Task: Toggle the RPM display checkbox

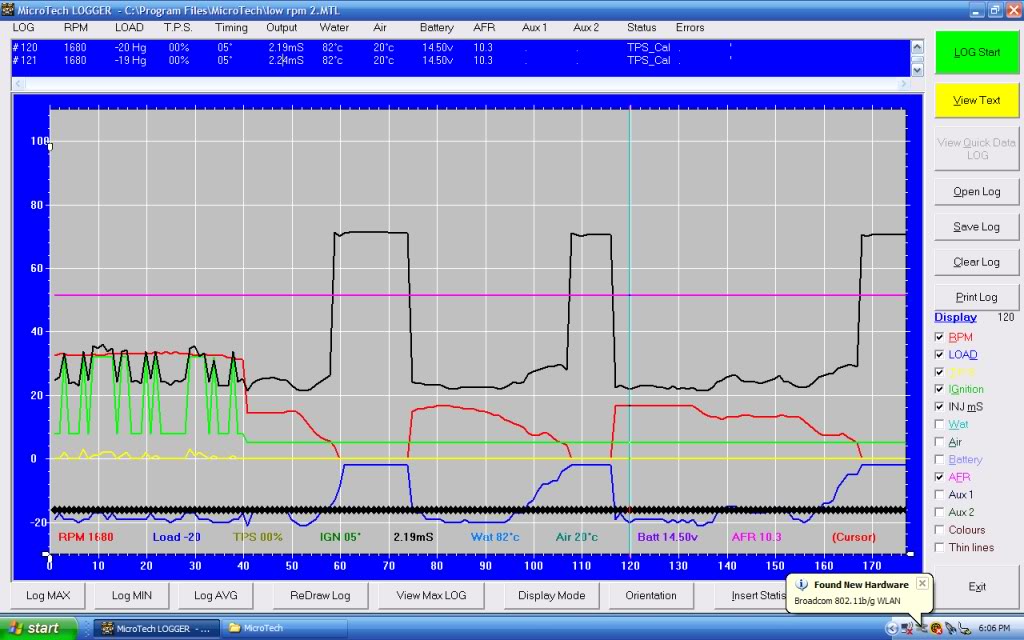Action: [939, 337]
